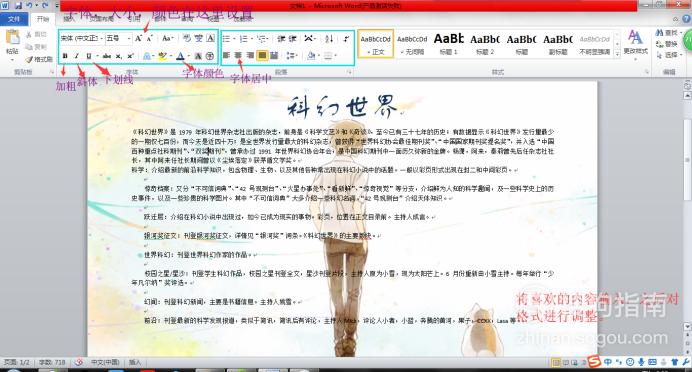Apply the 副标题 (Subtitle) style

558,44
